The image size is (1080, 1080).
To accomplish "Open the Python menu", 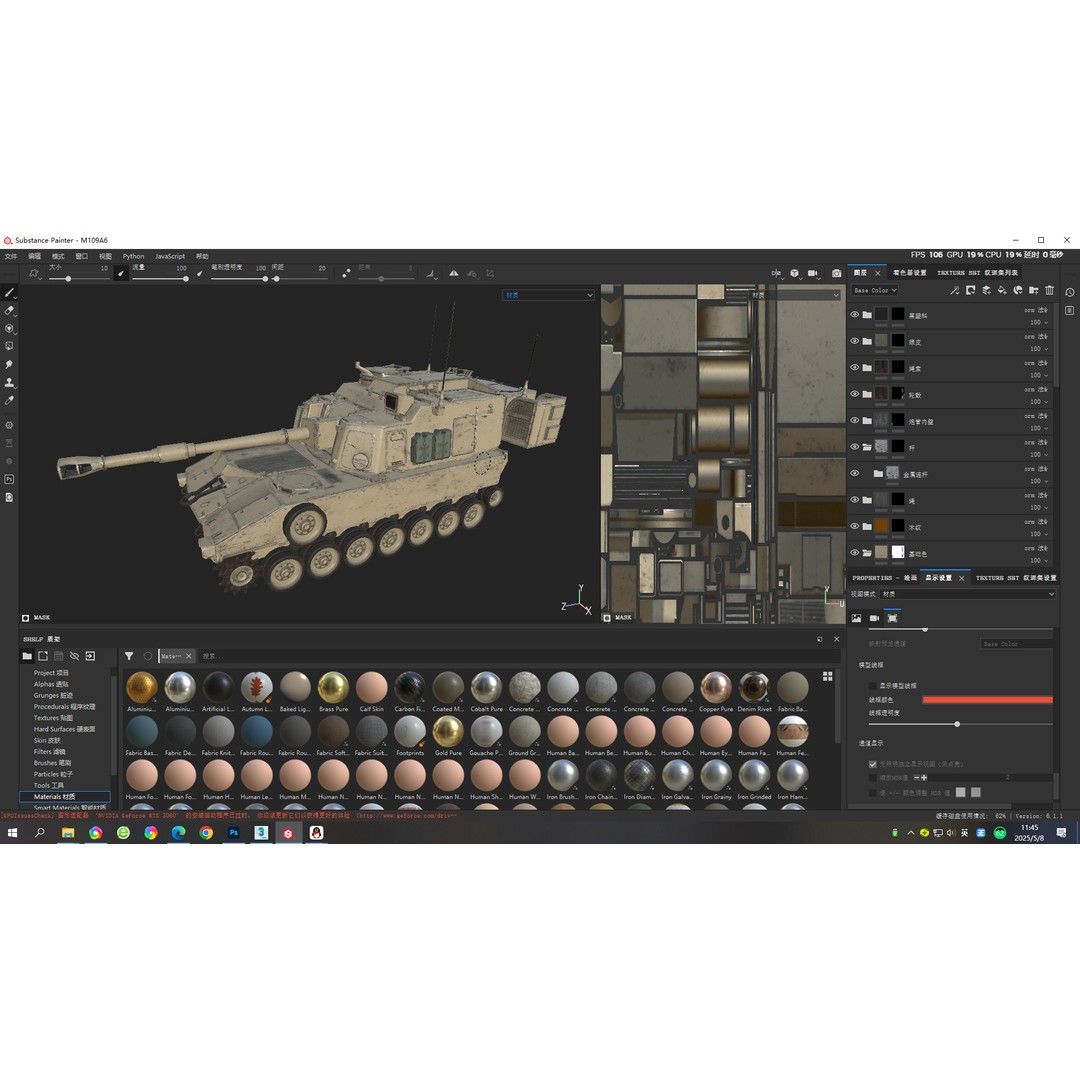I will [x=134, y=256].
